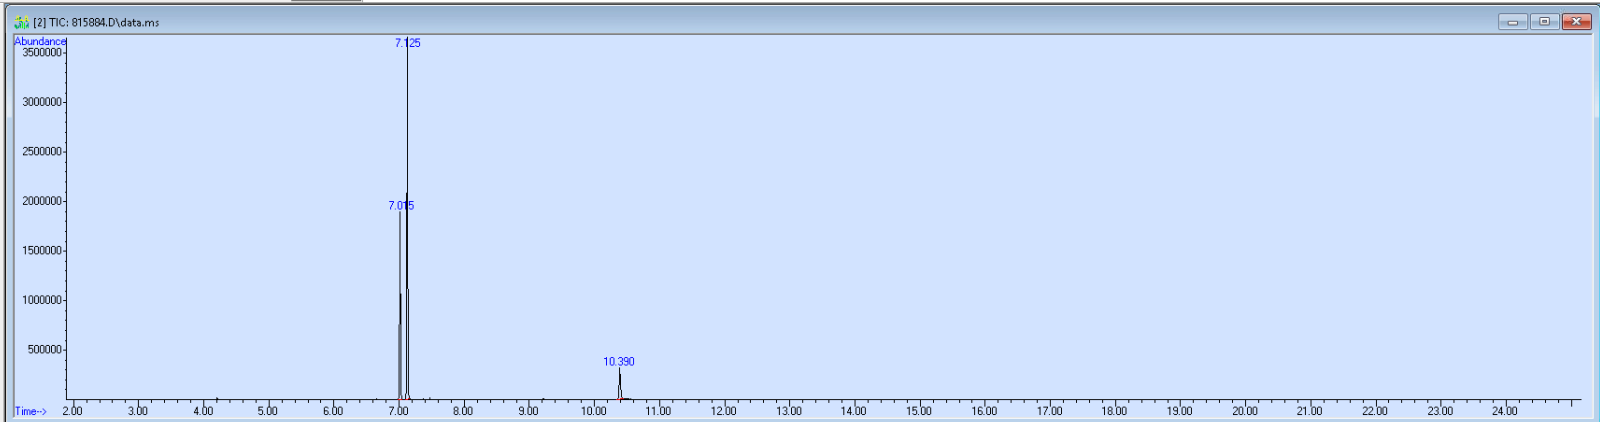Minimize the TIC chromatogram window
Screen dimensions: 1600x422
[1512, 21]
